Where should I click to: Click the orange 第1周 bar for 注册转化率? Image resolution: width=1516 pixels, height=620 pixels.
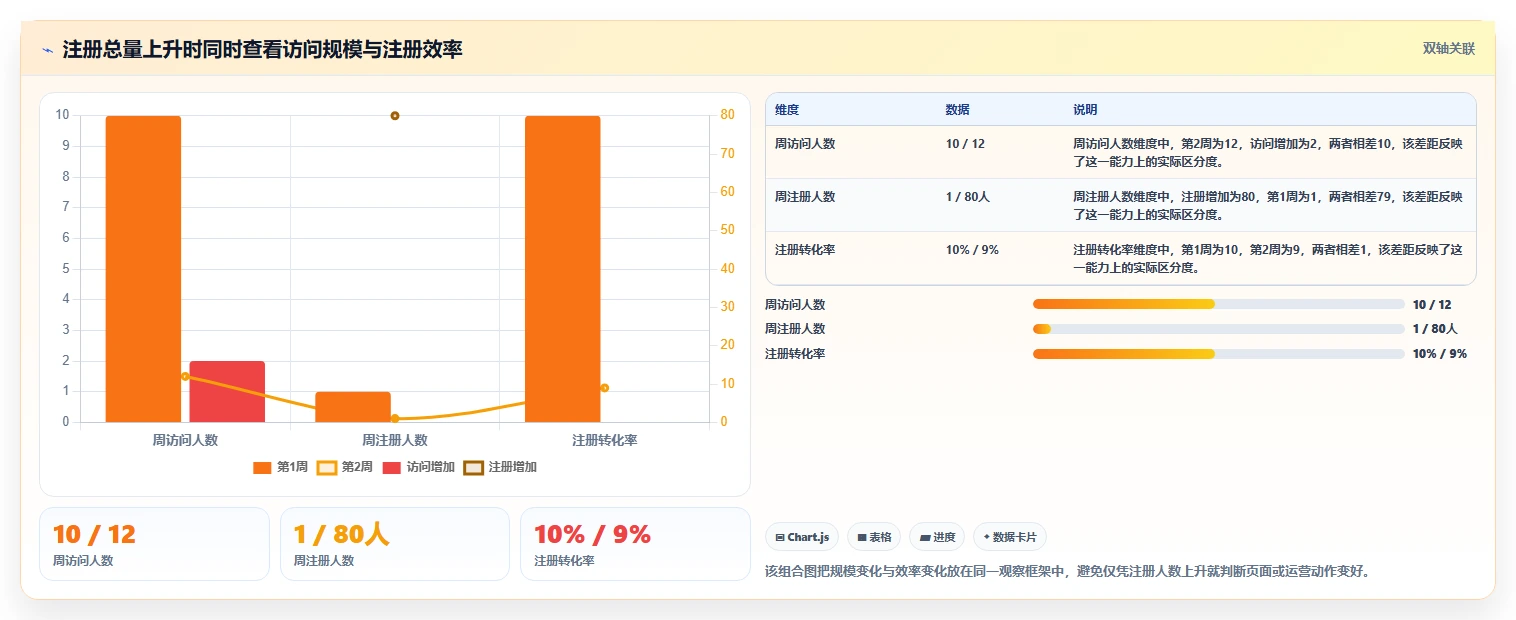[x=563, y=269]
